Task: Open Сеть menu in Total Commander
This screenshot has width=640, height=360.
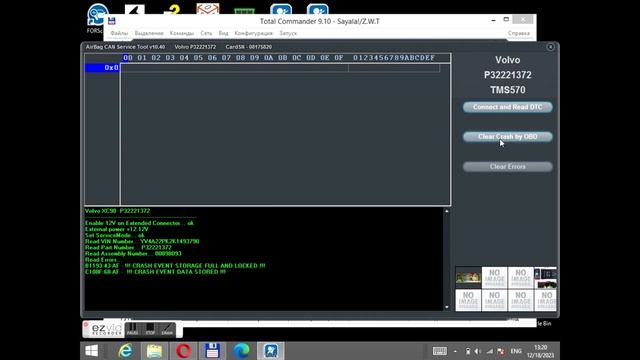Action: point(206,33)
